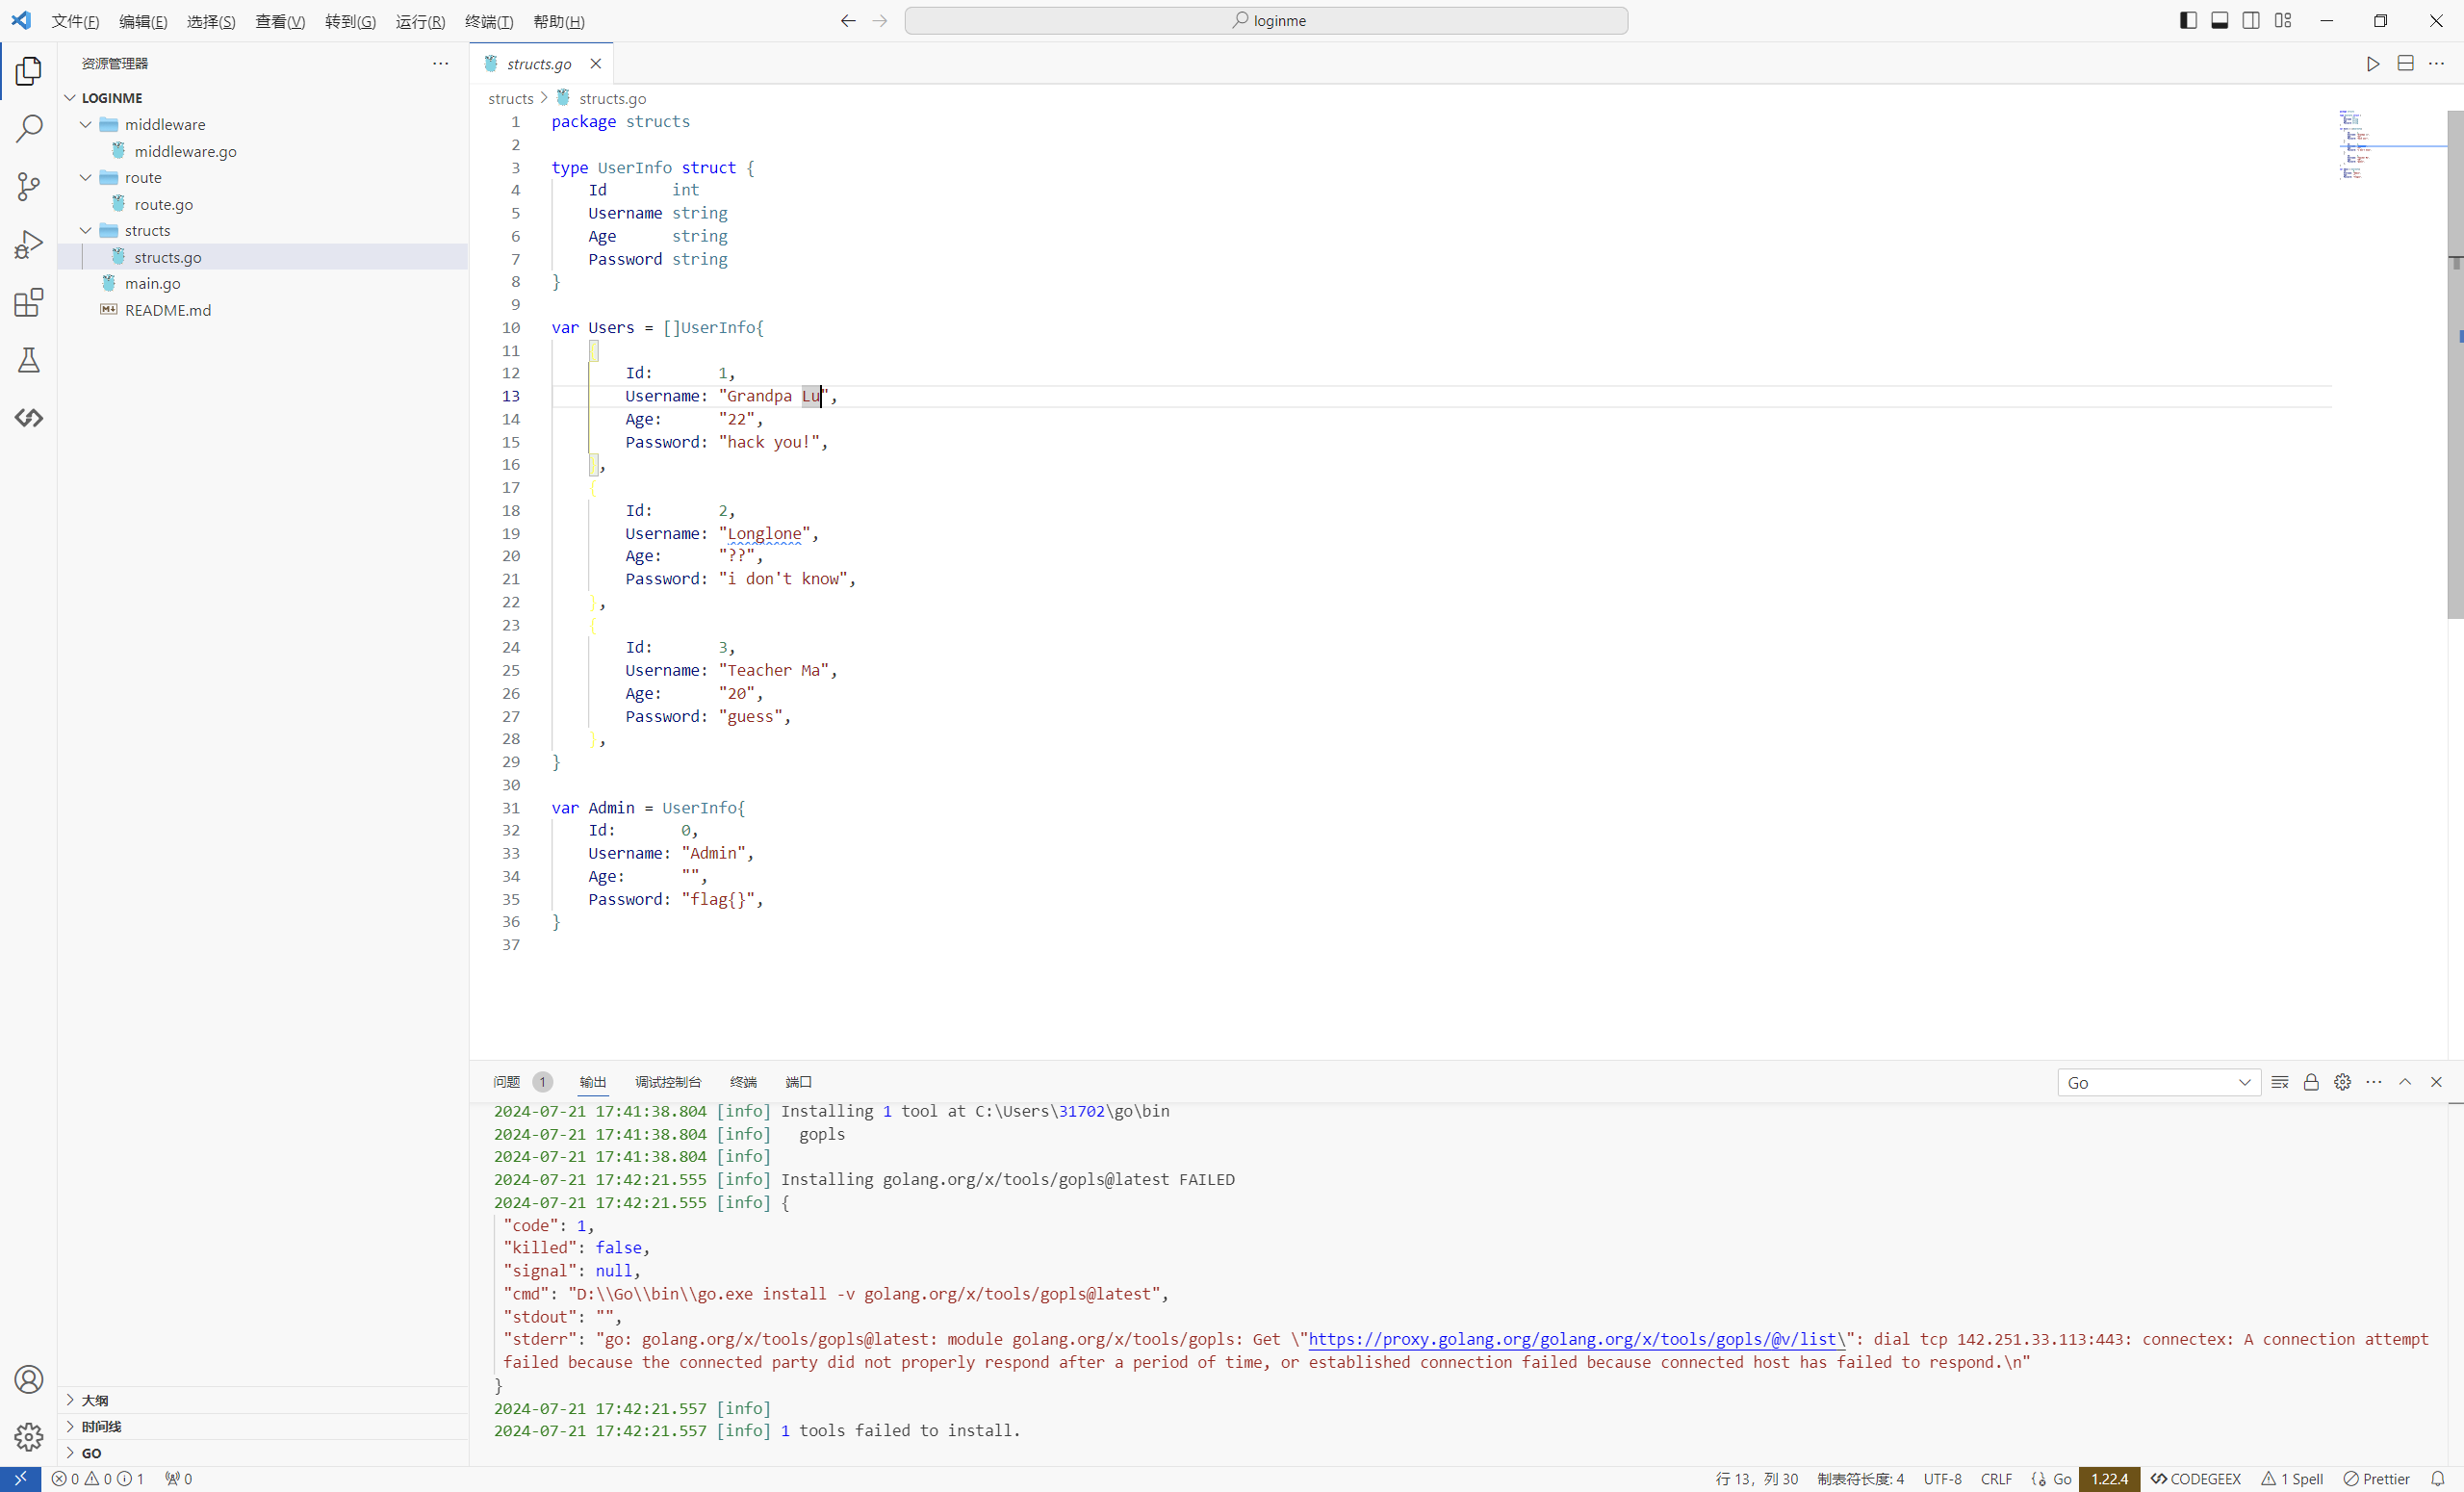The height and width of the screenshot is (1492, 2464).
Task: Go forward in navigation history
Action: [x=880, y=21]
